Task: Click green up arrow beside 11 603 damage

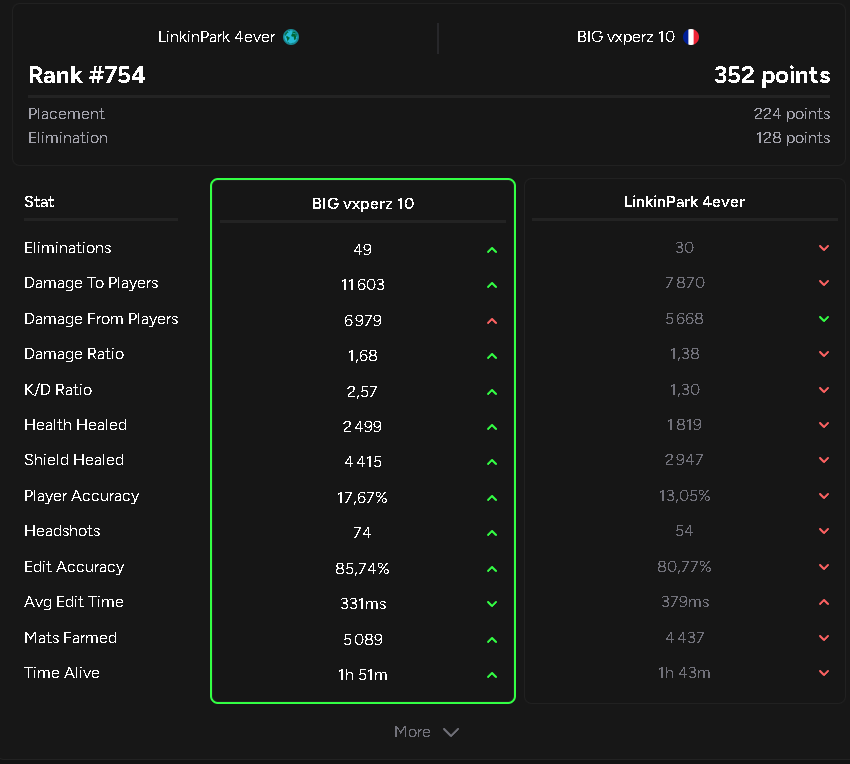Action: (x=492, y=285)
